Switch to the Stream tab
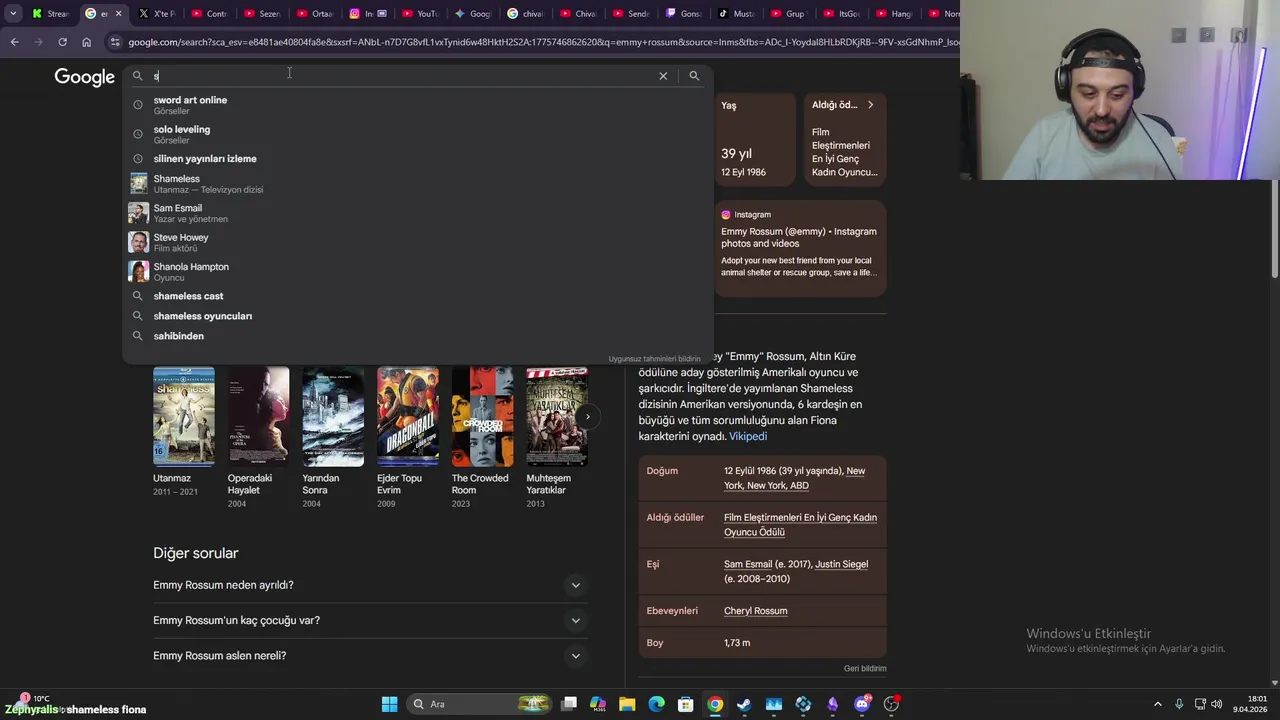This screenshot has height=720, width=1280. click(51, 14)
